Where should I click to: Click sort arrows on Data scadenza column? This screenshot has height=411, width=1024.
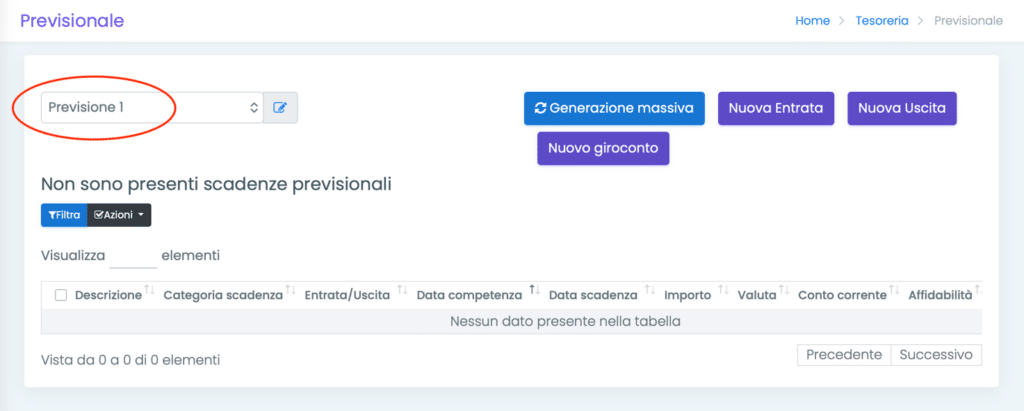click(x=650, y=291)
